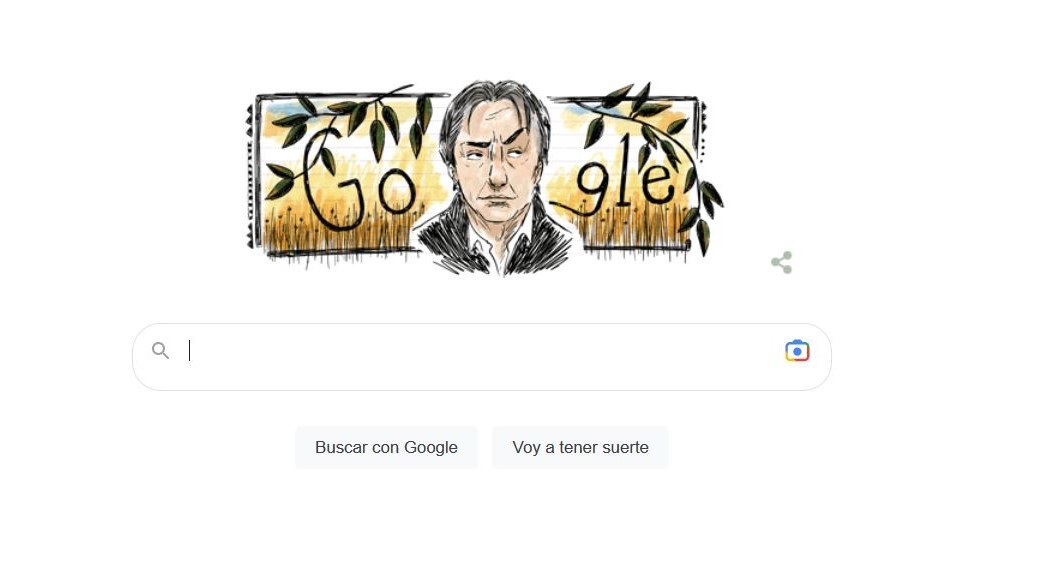Click middle of the search bar
Viewport: 1054px width, 579px height.
[x=482, y=357]
